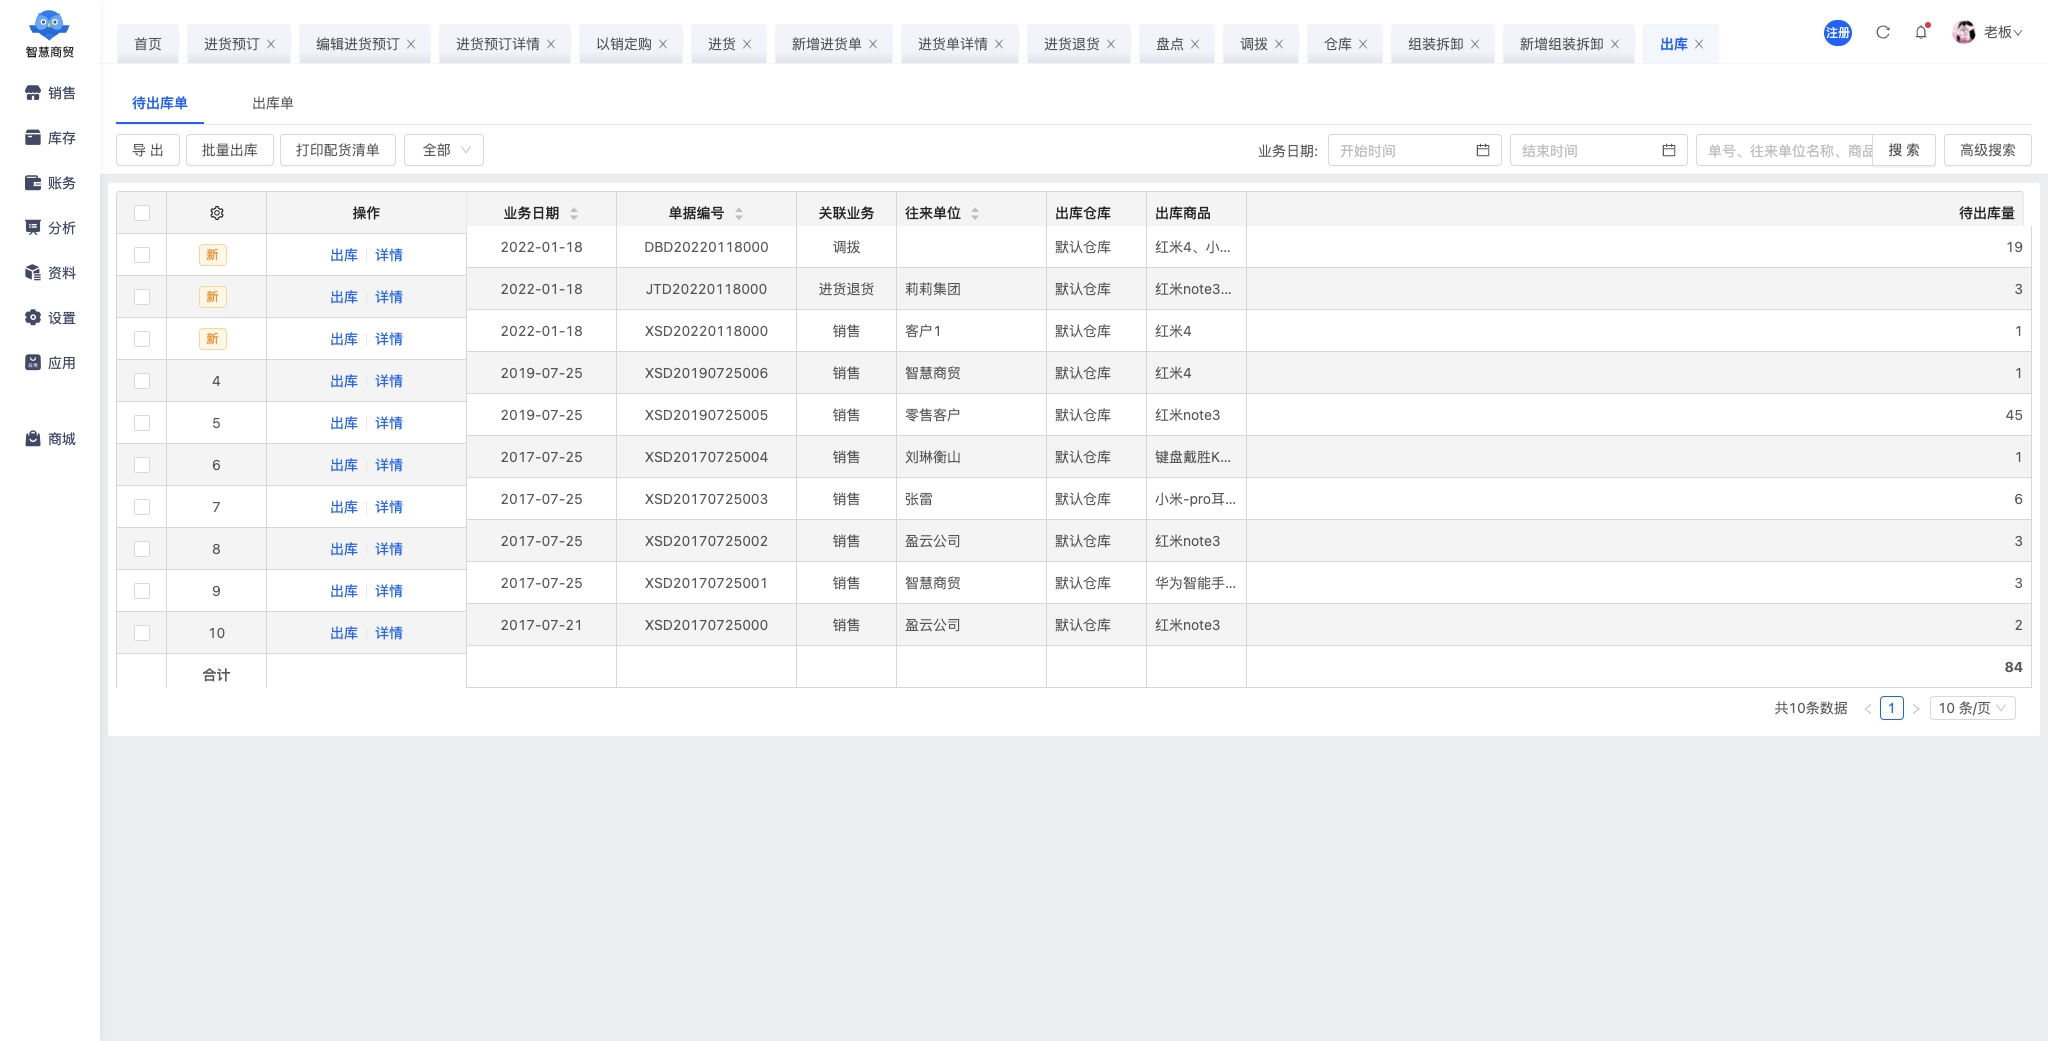This screenshot has width=2048, height=1041.
Task: Go to previous page arrow
Action: pyautogui.click(x=1867, y=709)
